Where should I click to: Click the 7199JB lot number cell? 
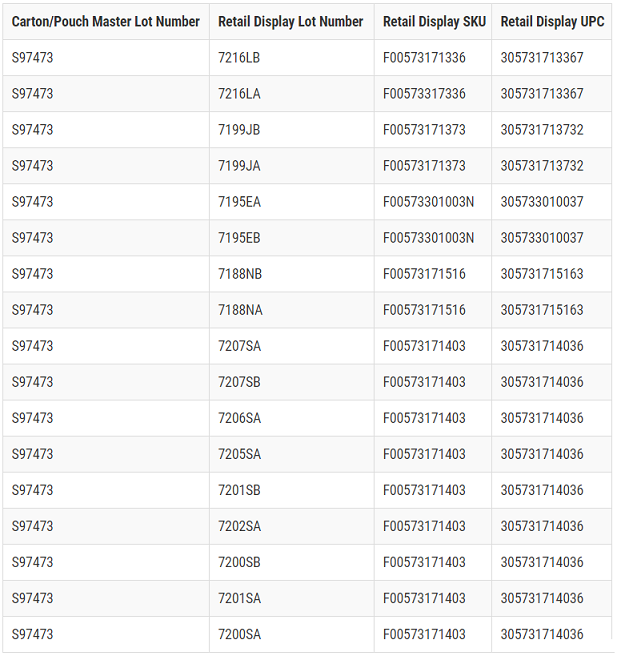239,130
